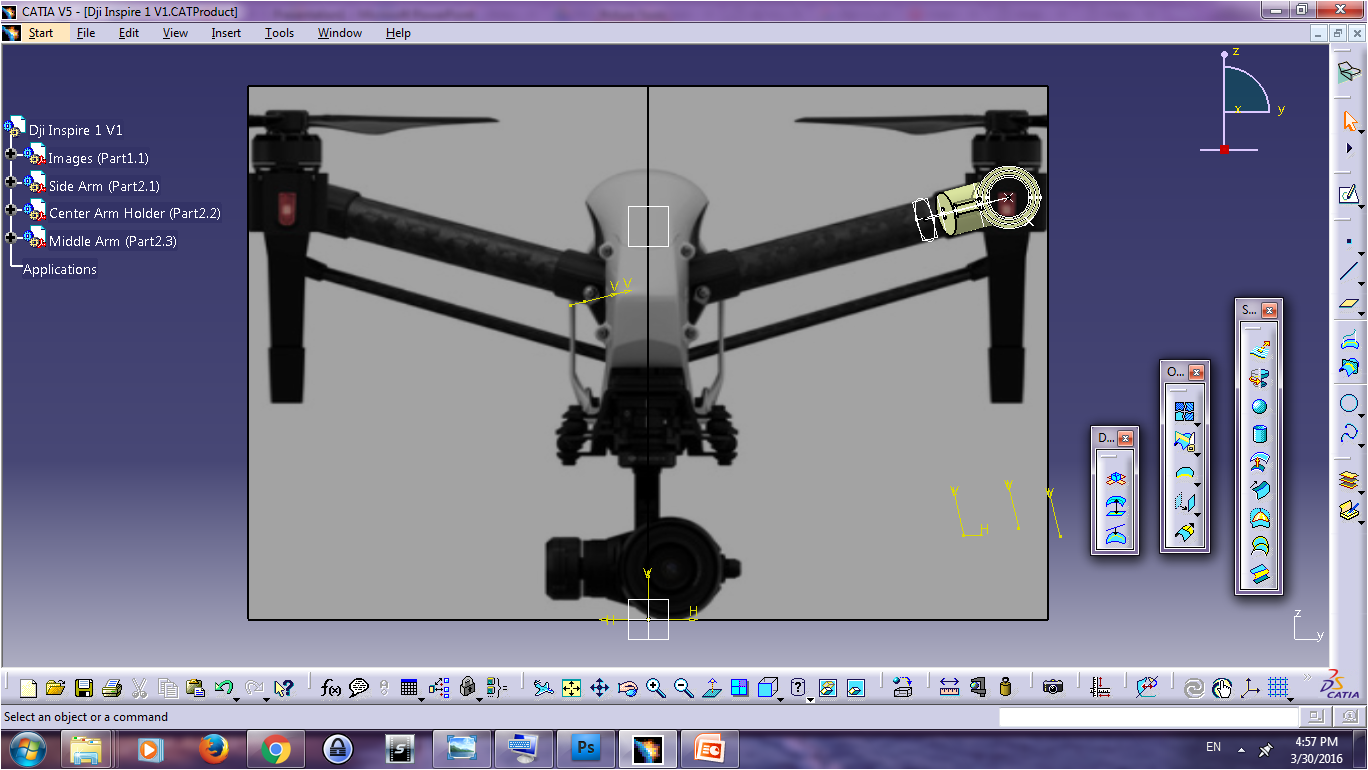Image resolution: width=1368 pixels, height=770 pixels.
Task: Select the Rotate view icon
Action: coord(627,687)
